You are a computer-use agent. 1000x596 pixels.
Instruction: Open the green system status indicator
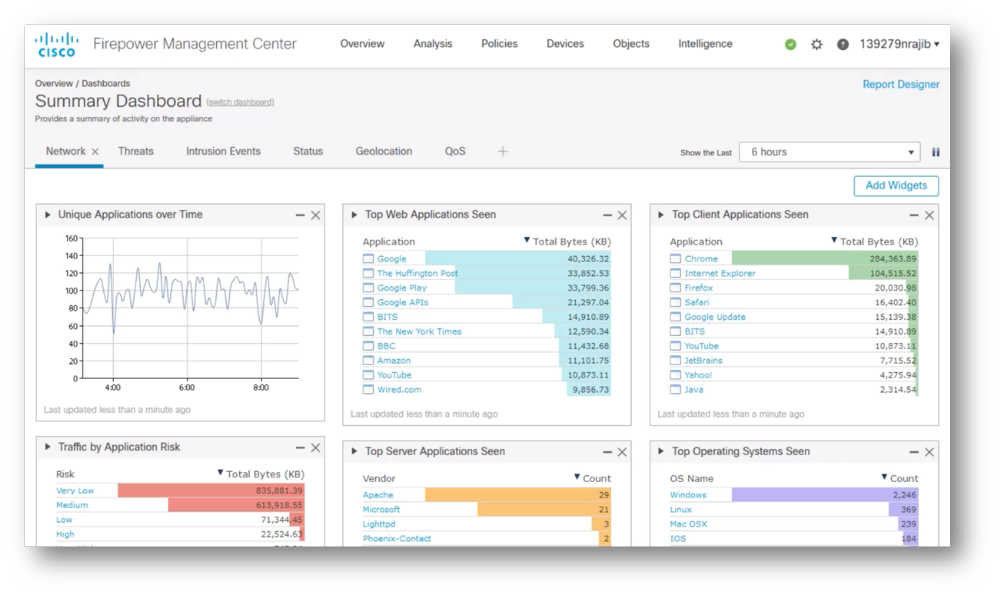coord(790,44)
